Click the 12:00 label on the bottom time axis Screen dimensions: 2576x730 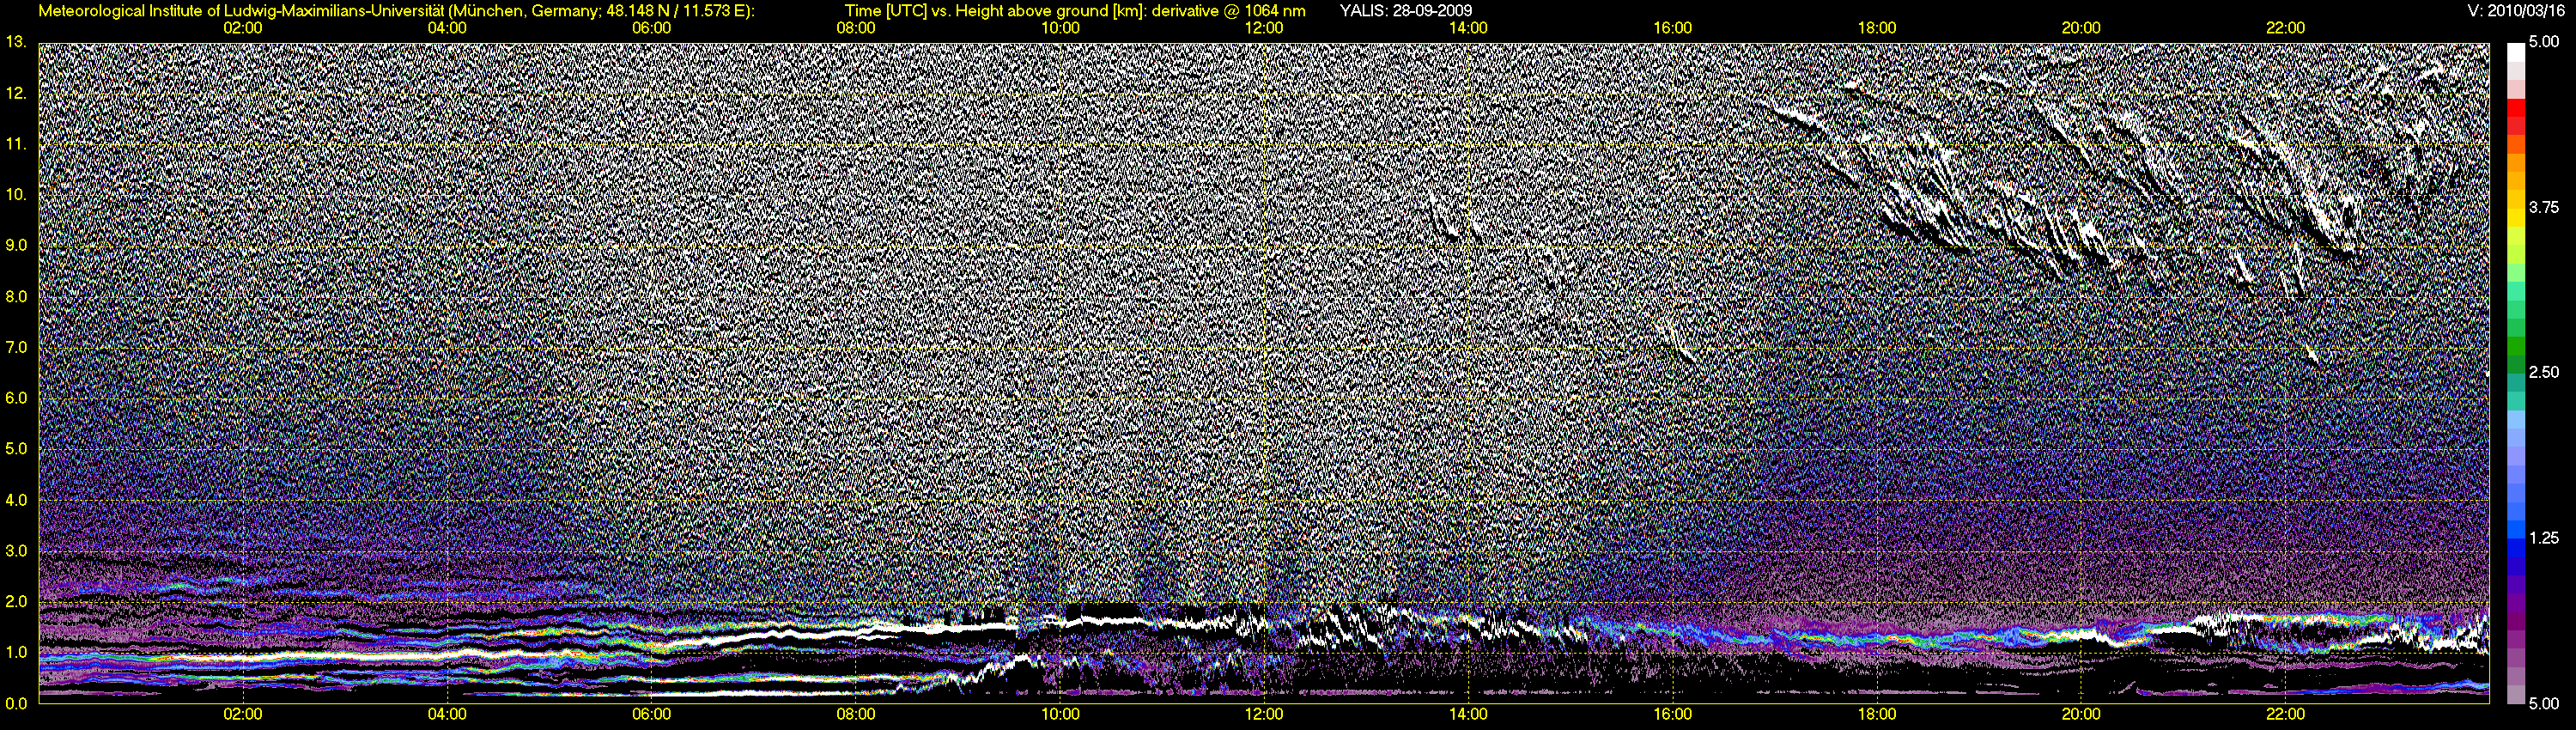point(1264,714)
